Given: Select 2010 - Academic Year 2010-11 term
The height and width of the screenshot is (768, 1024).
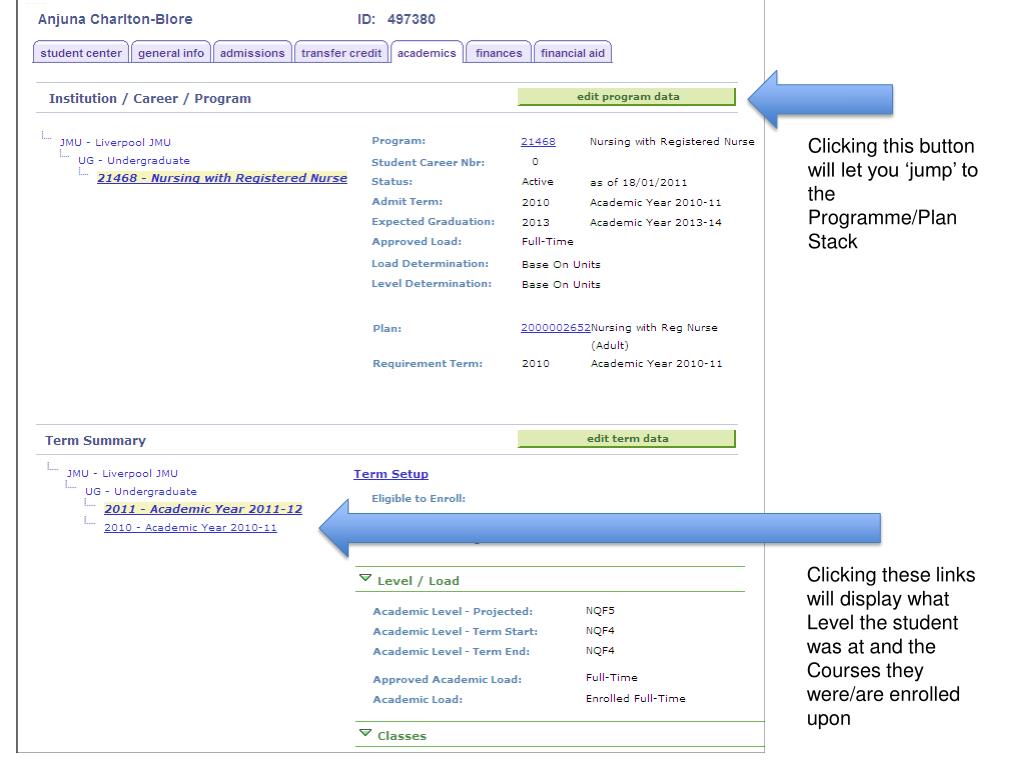Looking at the screenshot, I should (x=190, y=528).
